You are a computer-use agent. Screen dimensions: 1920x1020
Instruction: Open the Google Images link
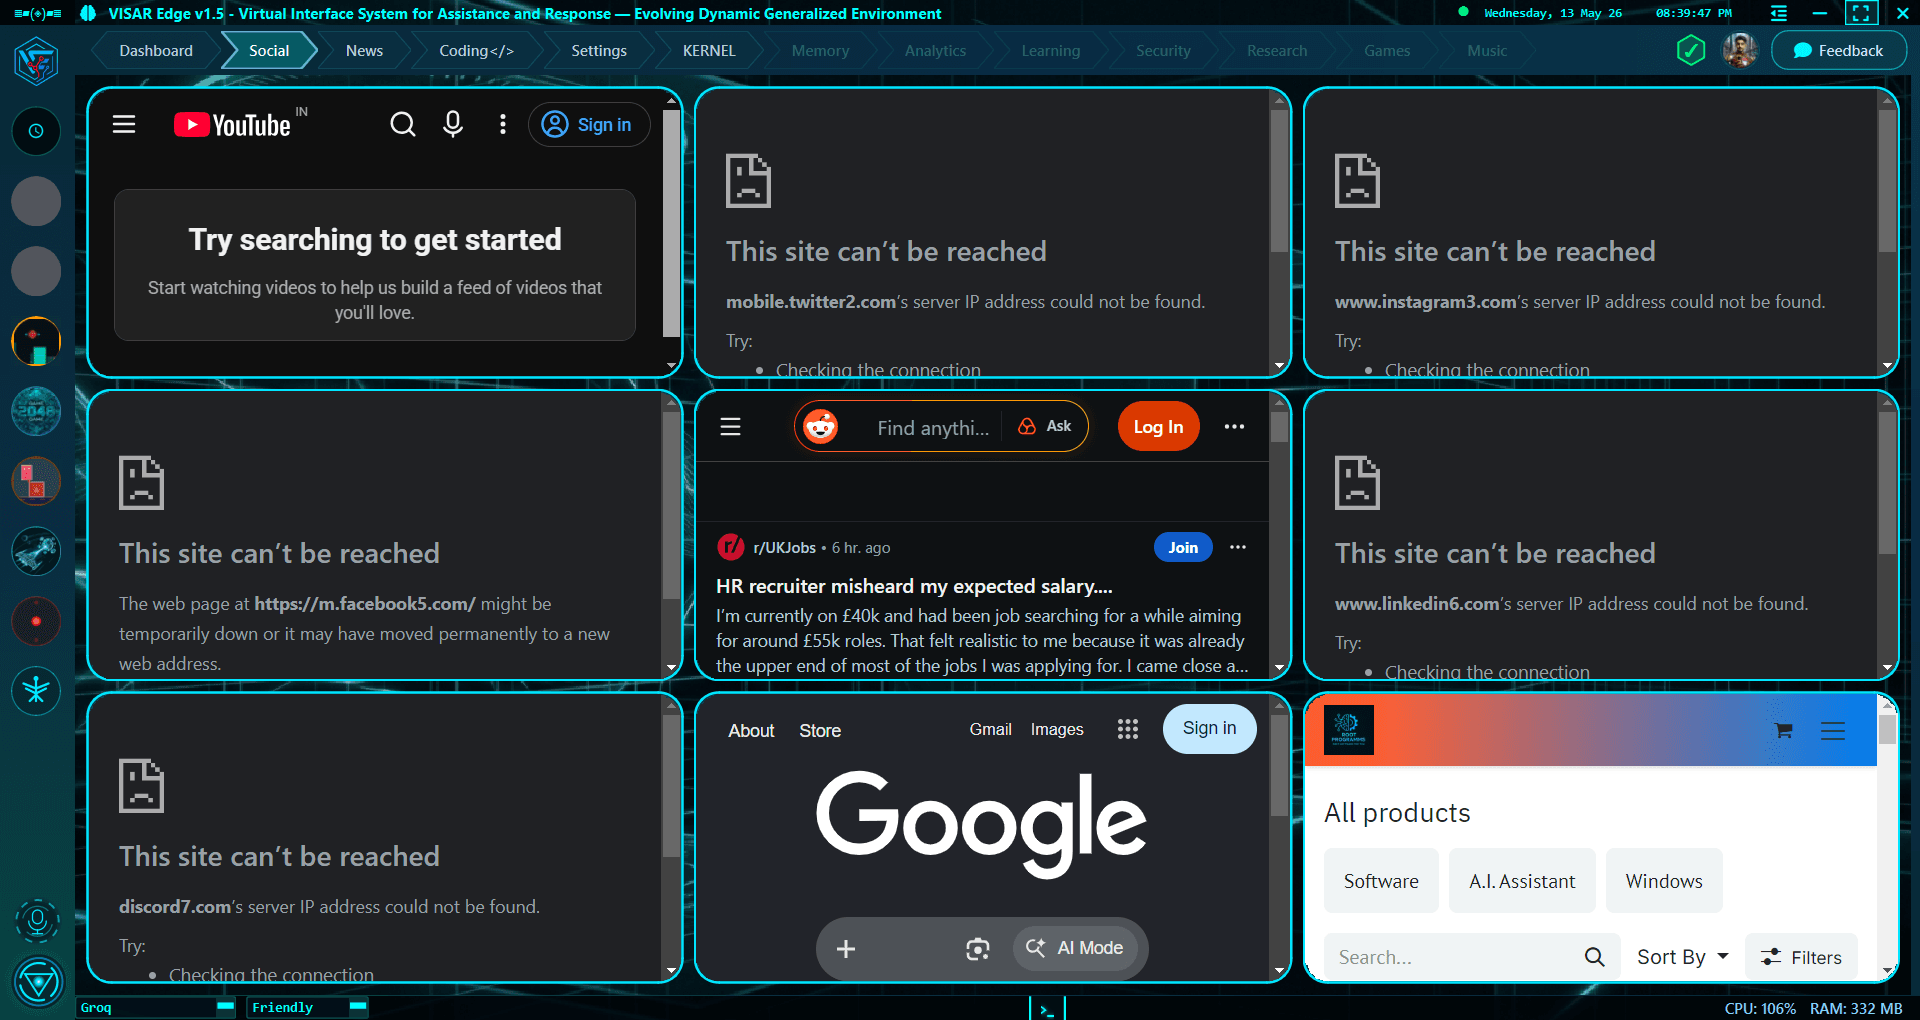[x=1057, y=729]
